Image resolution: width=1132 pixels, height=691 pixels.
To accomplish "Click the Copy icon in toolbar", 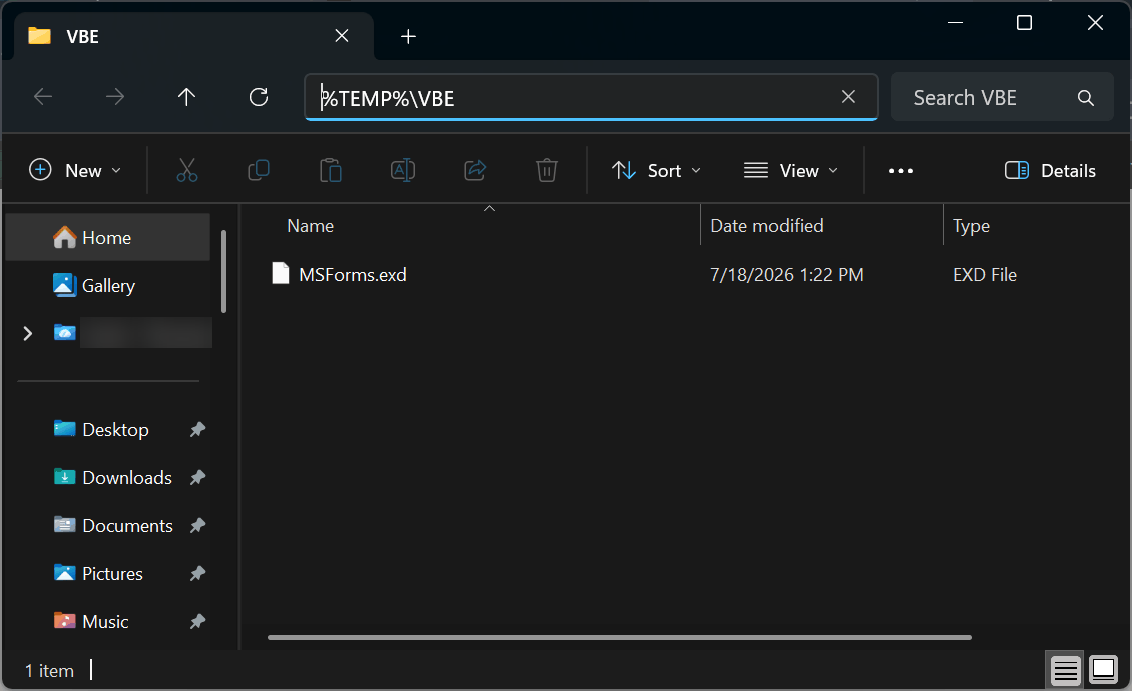I will pyautogui.click(x=258, y=170).
